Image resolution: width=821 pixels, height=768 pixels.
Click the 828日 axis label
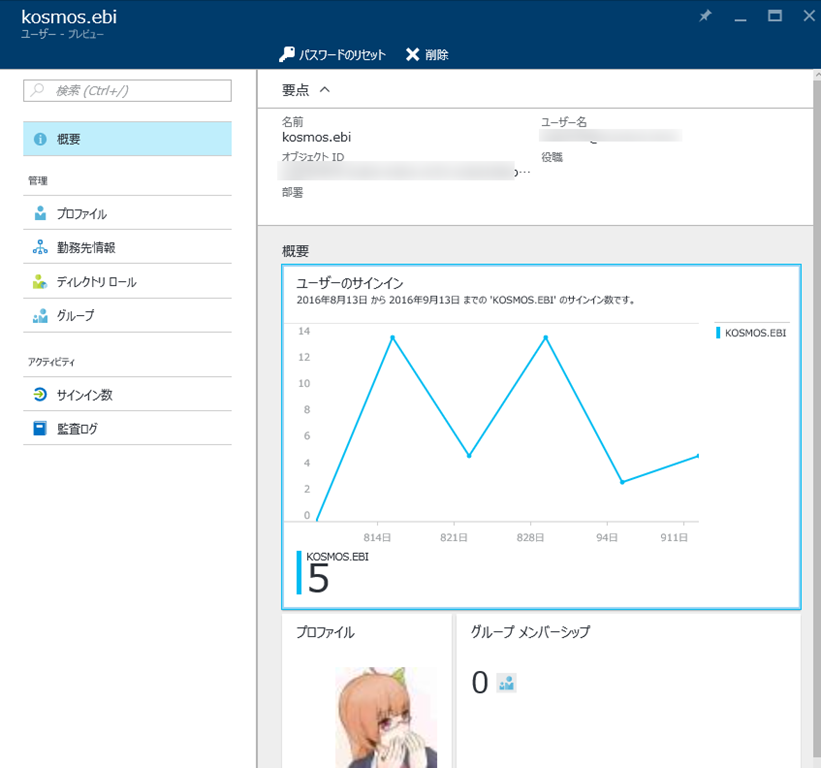(x=530, y=537)
